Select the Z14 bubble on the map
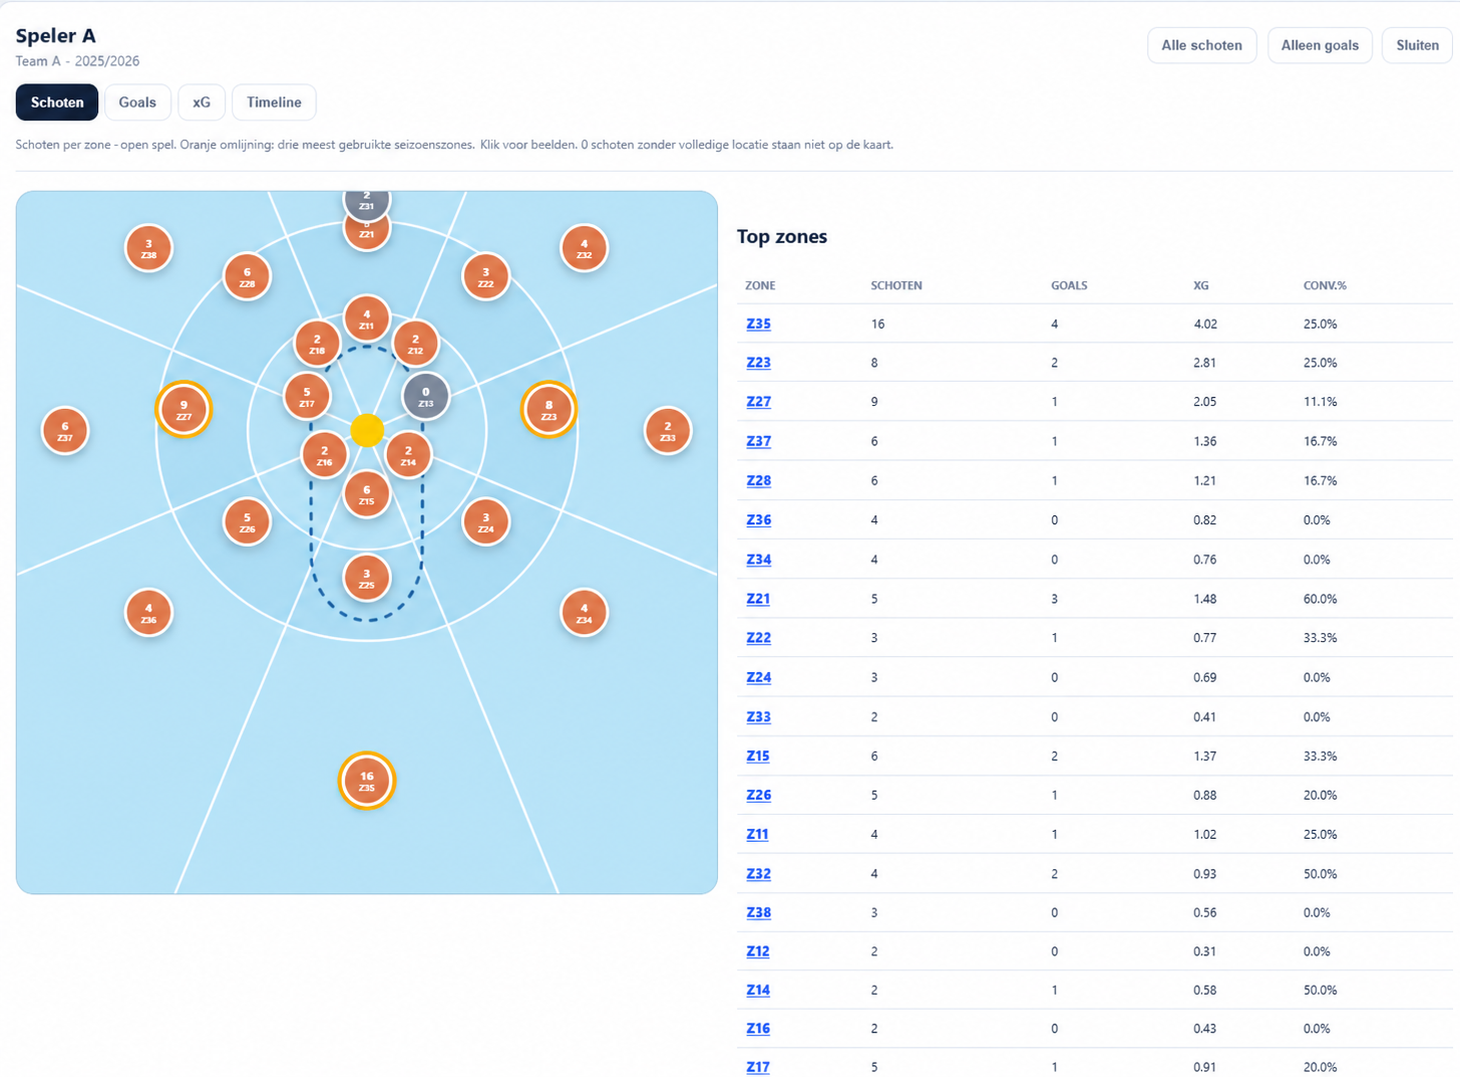 pos(408,455)
